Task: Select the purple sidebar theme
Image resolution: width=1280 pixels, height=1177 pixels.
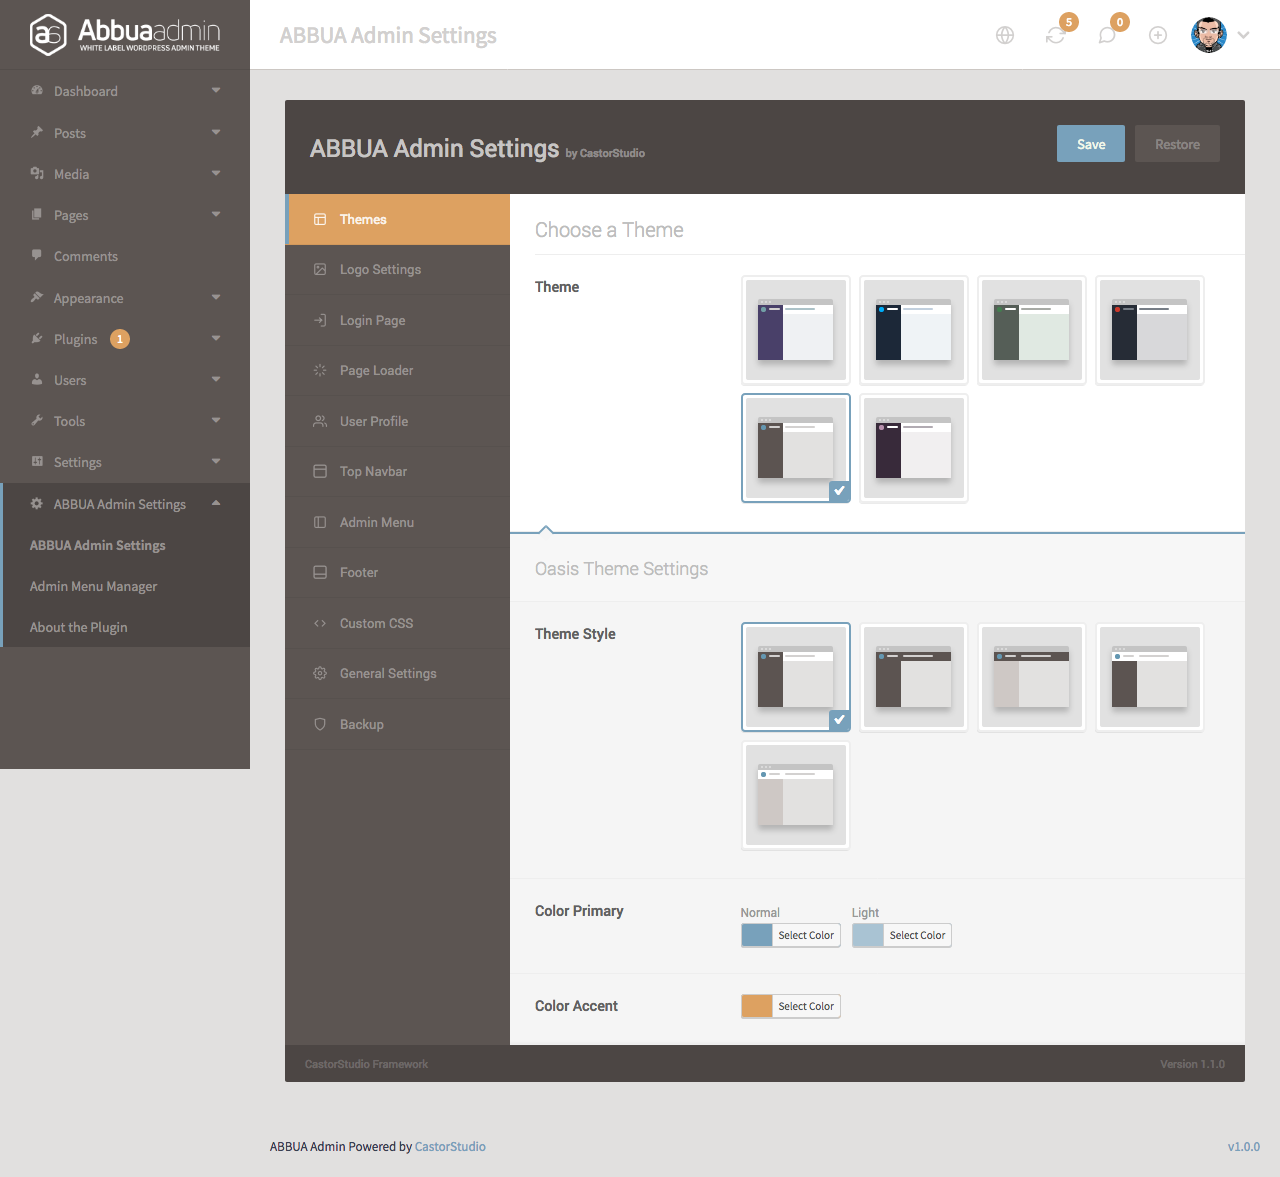Action: pos(796,330)
